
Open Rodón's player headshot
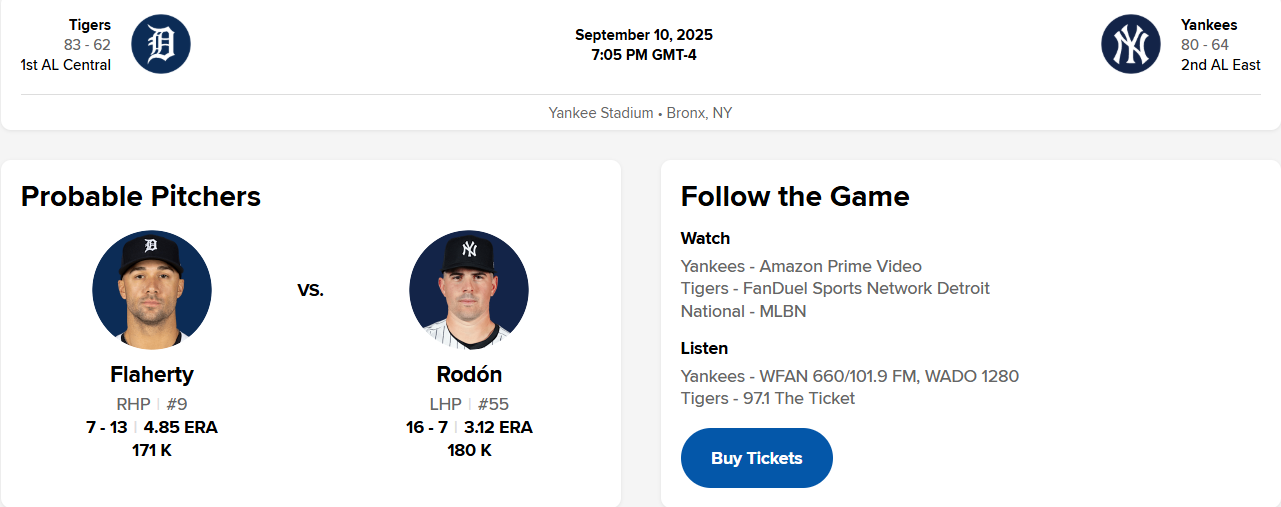469,290
